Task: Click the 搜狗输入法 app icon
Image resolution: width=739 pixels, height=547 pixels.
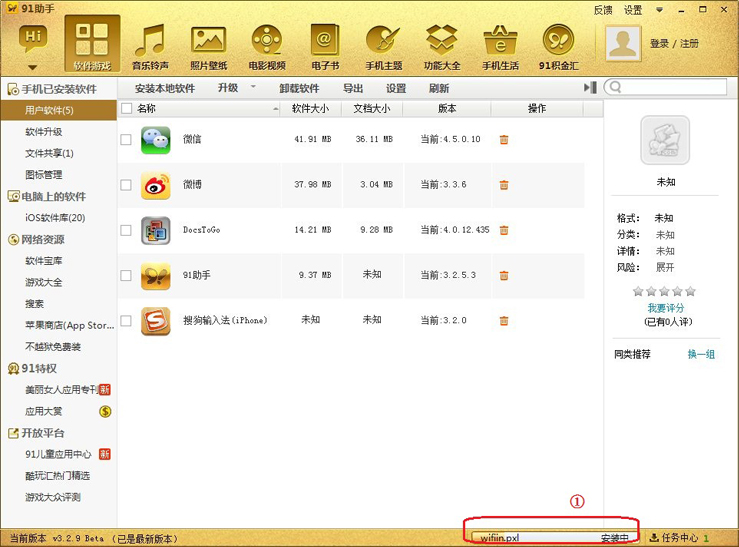Action: (156, 321)
